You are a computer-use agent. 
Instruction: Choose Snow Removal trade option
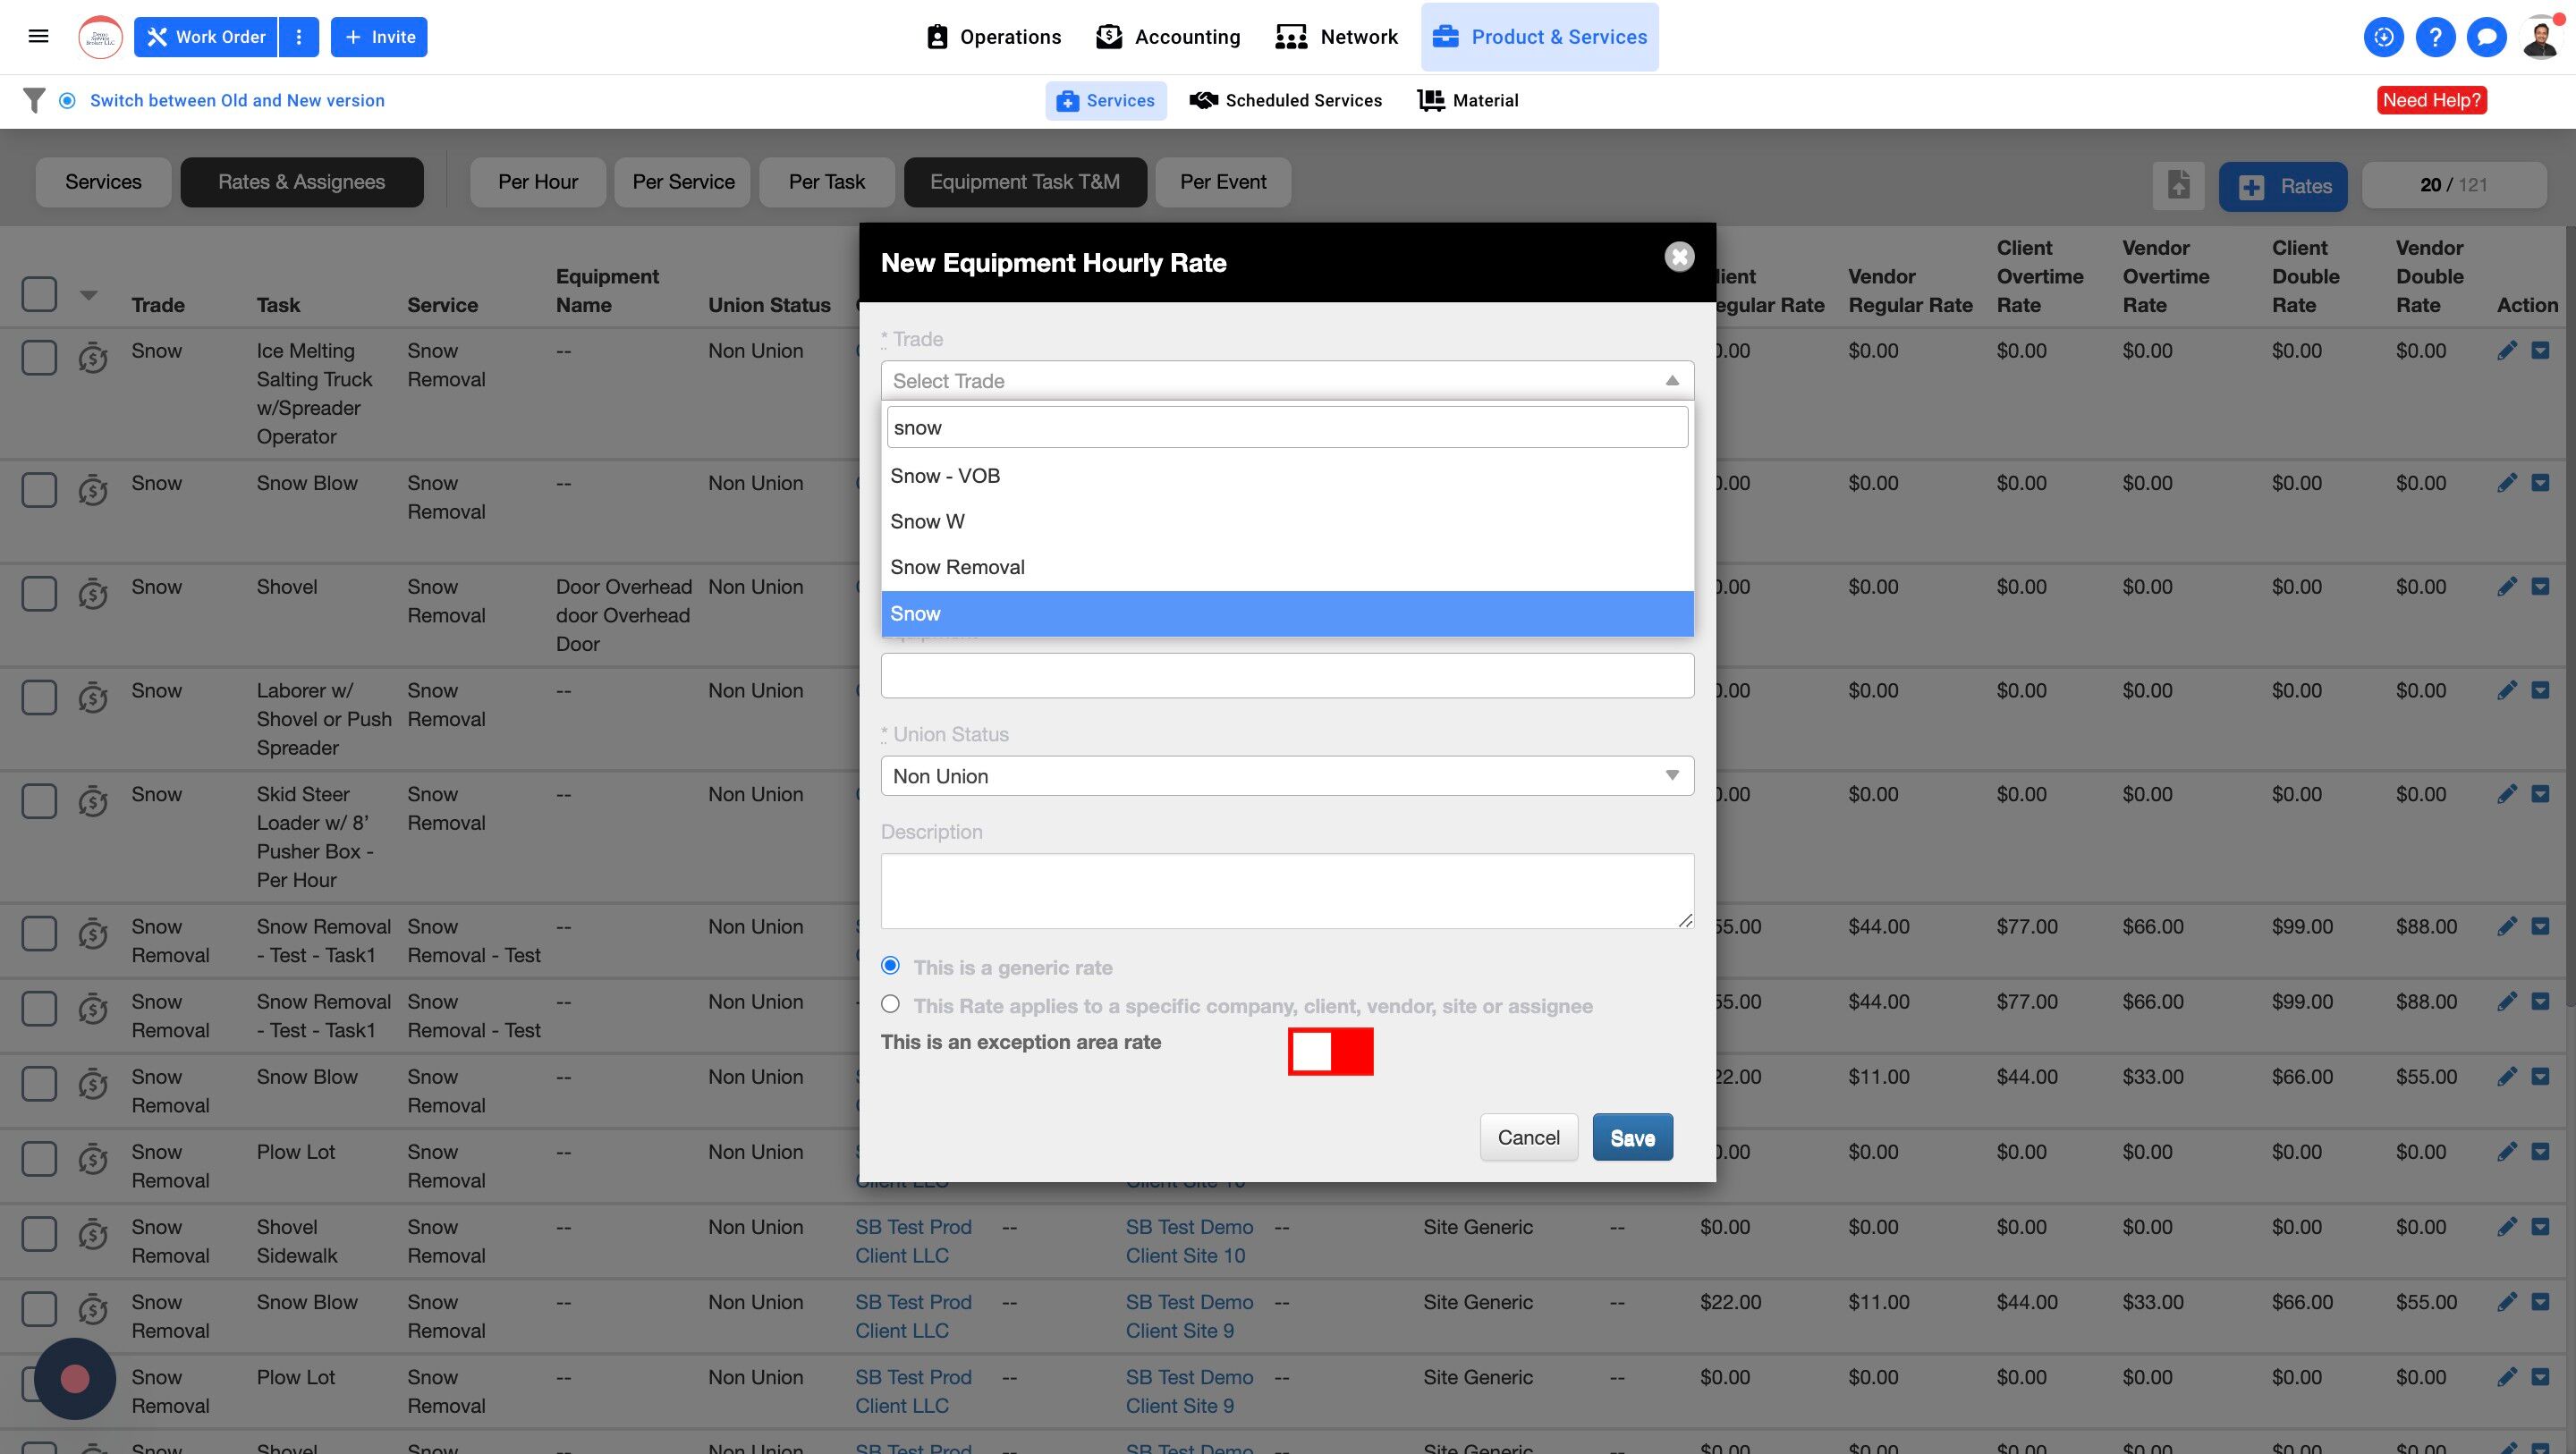click(957, 567)
